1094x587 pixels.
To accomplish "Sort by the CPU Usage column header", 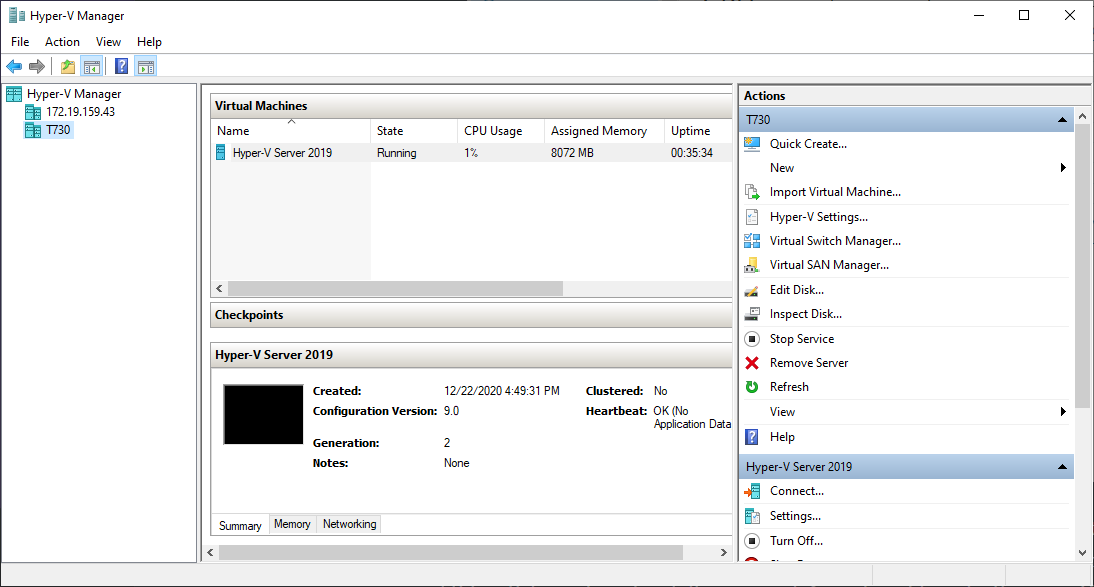I will point(500,131).
